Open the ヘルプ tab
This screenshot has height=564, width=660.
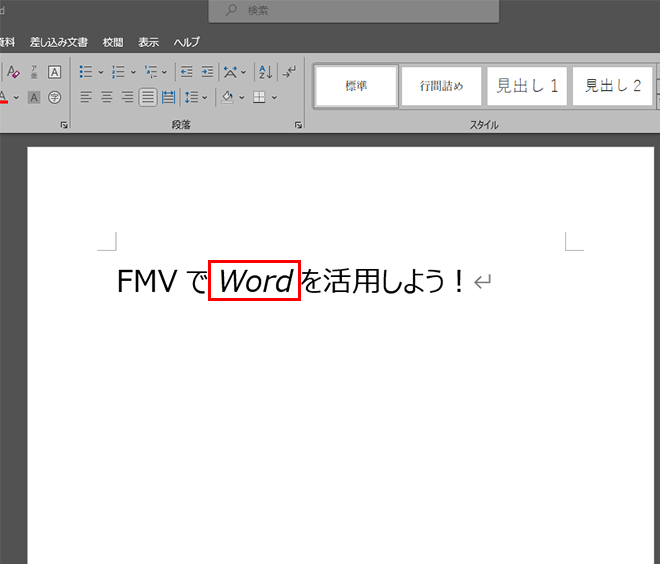(x=186, y=42)
